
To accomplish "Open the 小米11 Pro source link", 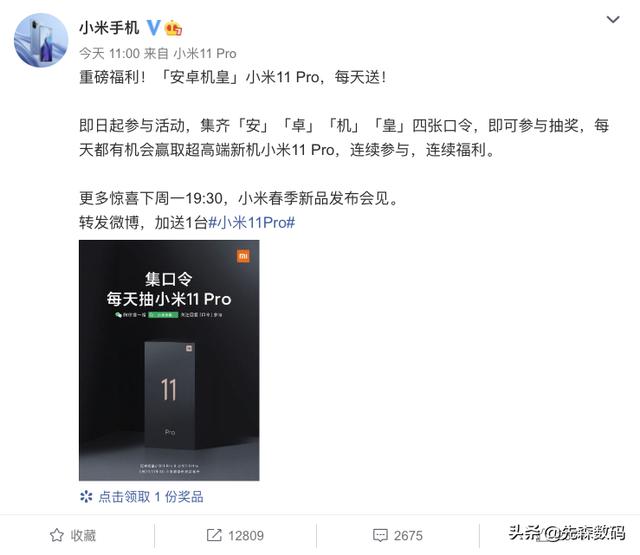I will pyautogui.click(x=205, y=53).
